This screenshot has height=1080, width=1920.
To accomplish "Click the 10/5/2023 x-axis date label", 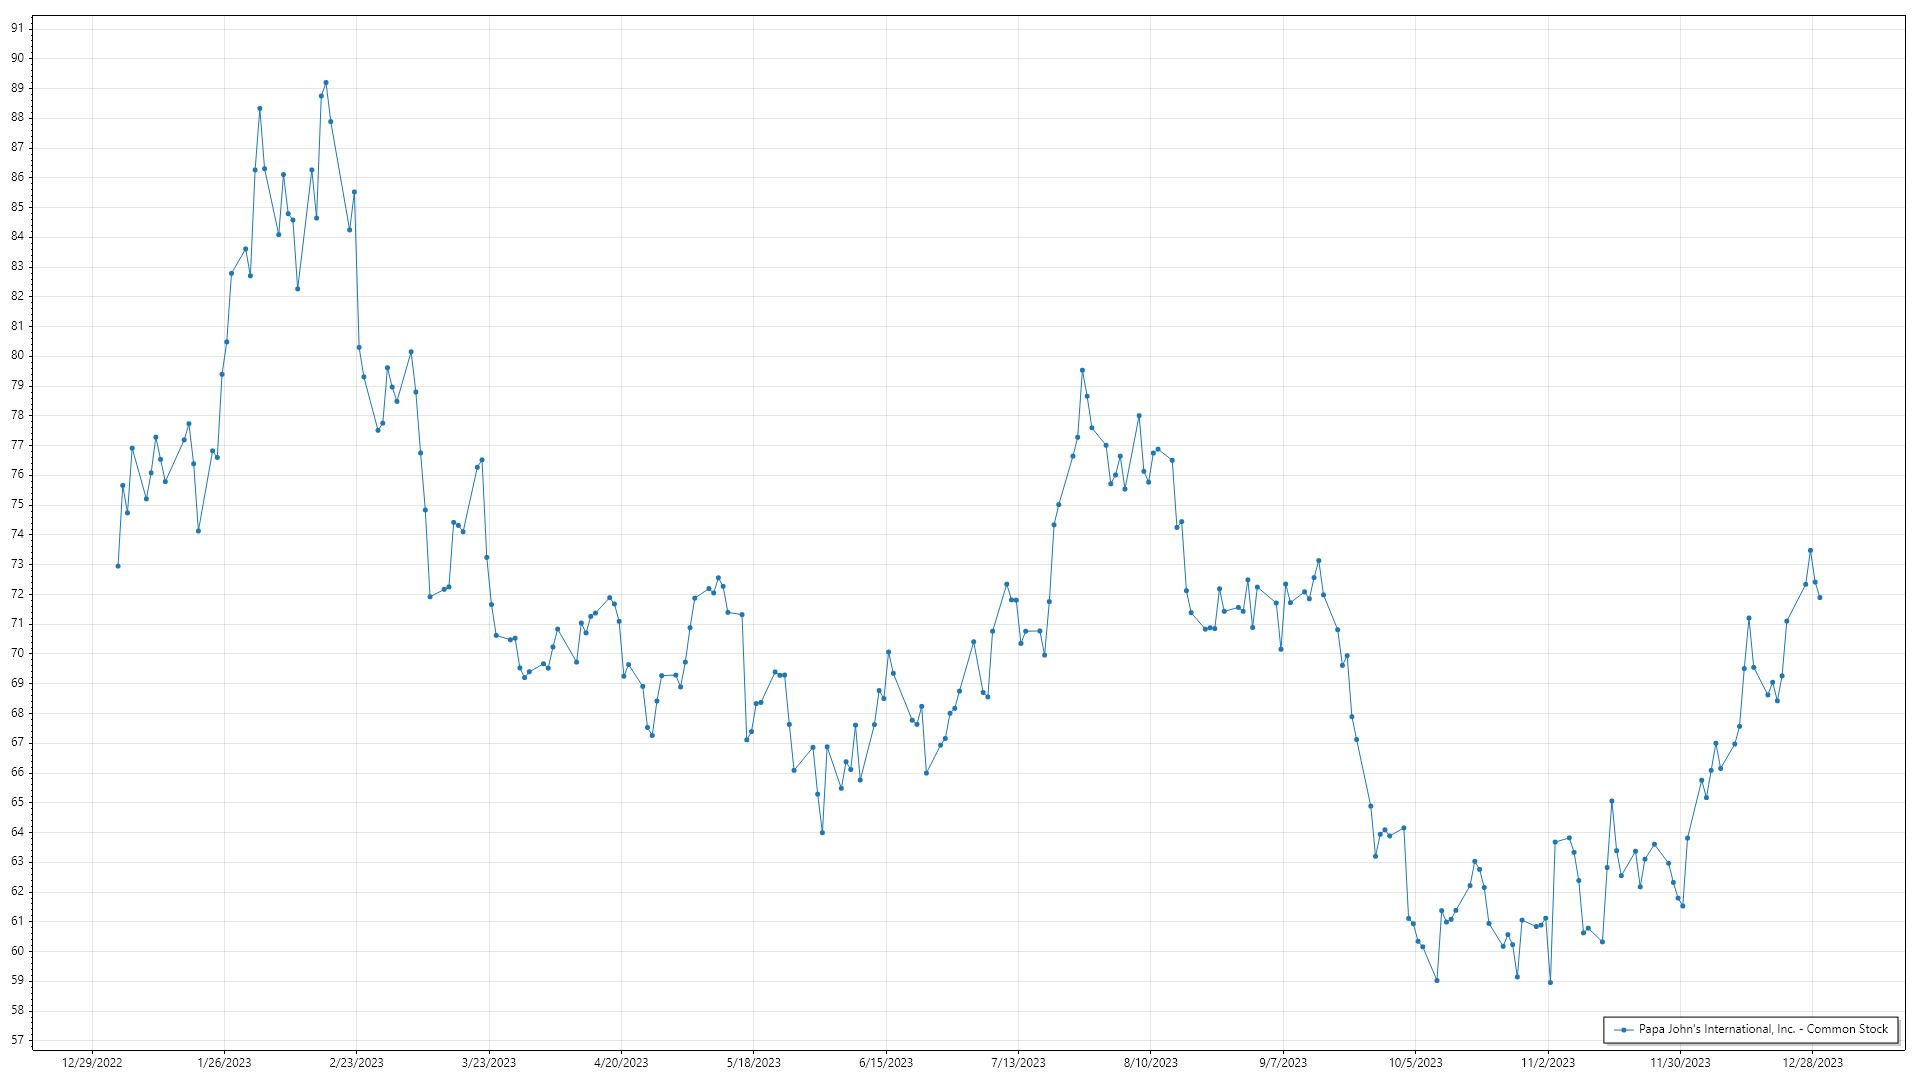I will [x=1415, y=1062].
